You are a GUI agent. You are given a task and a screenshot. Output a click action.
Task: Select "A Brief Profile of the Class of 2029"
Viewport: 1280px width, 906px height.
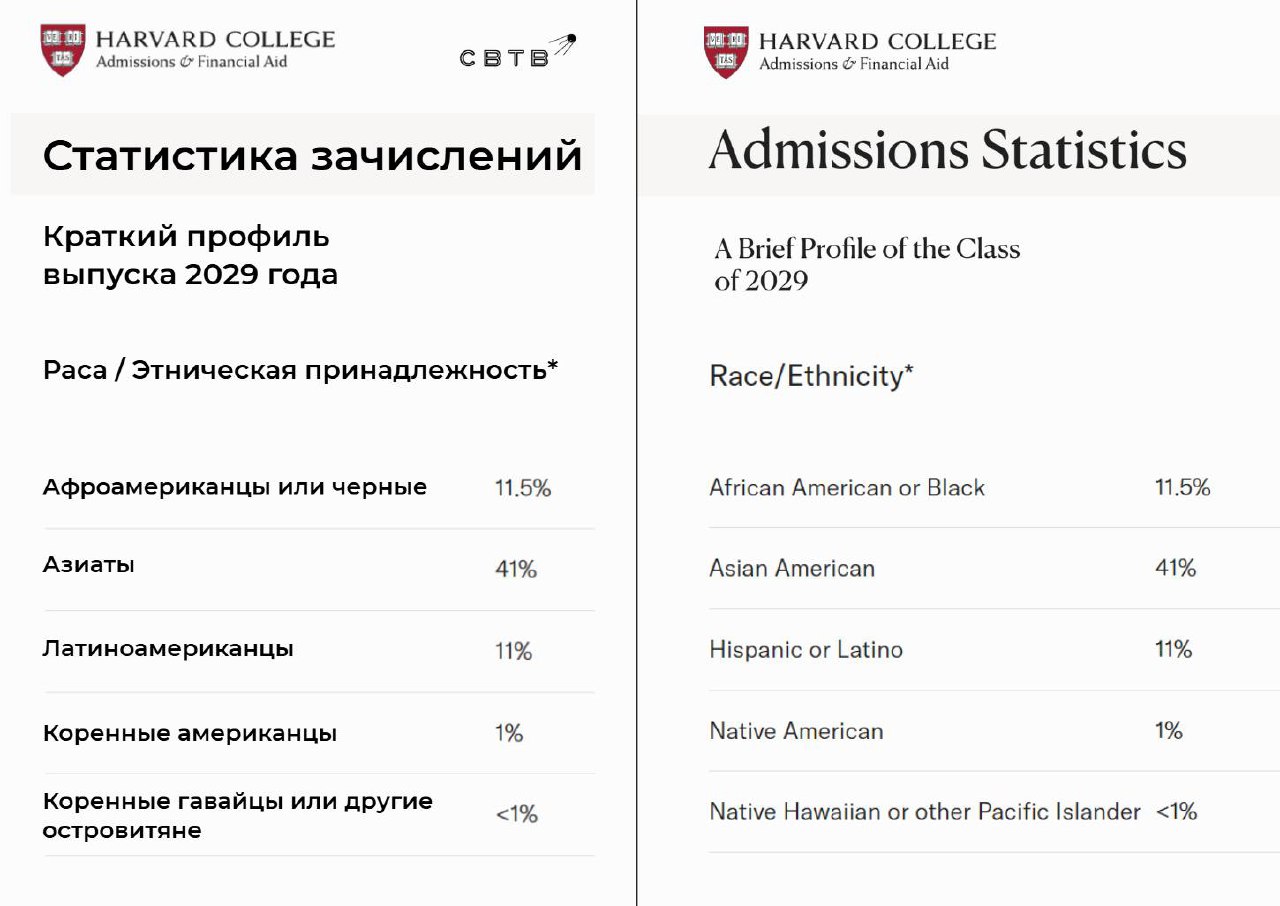point(866,264)
